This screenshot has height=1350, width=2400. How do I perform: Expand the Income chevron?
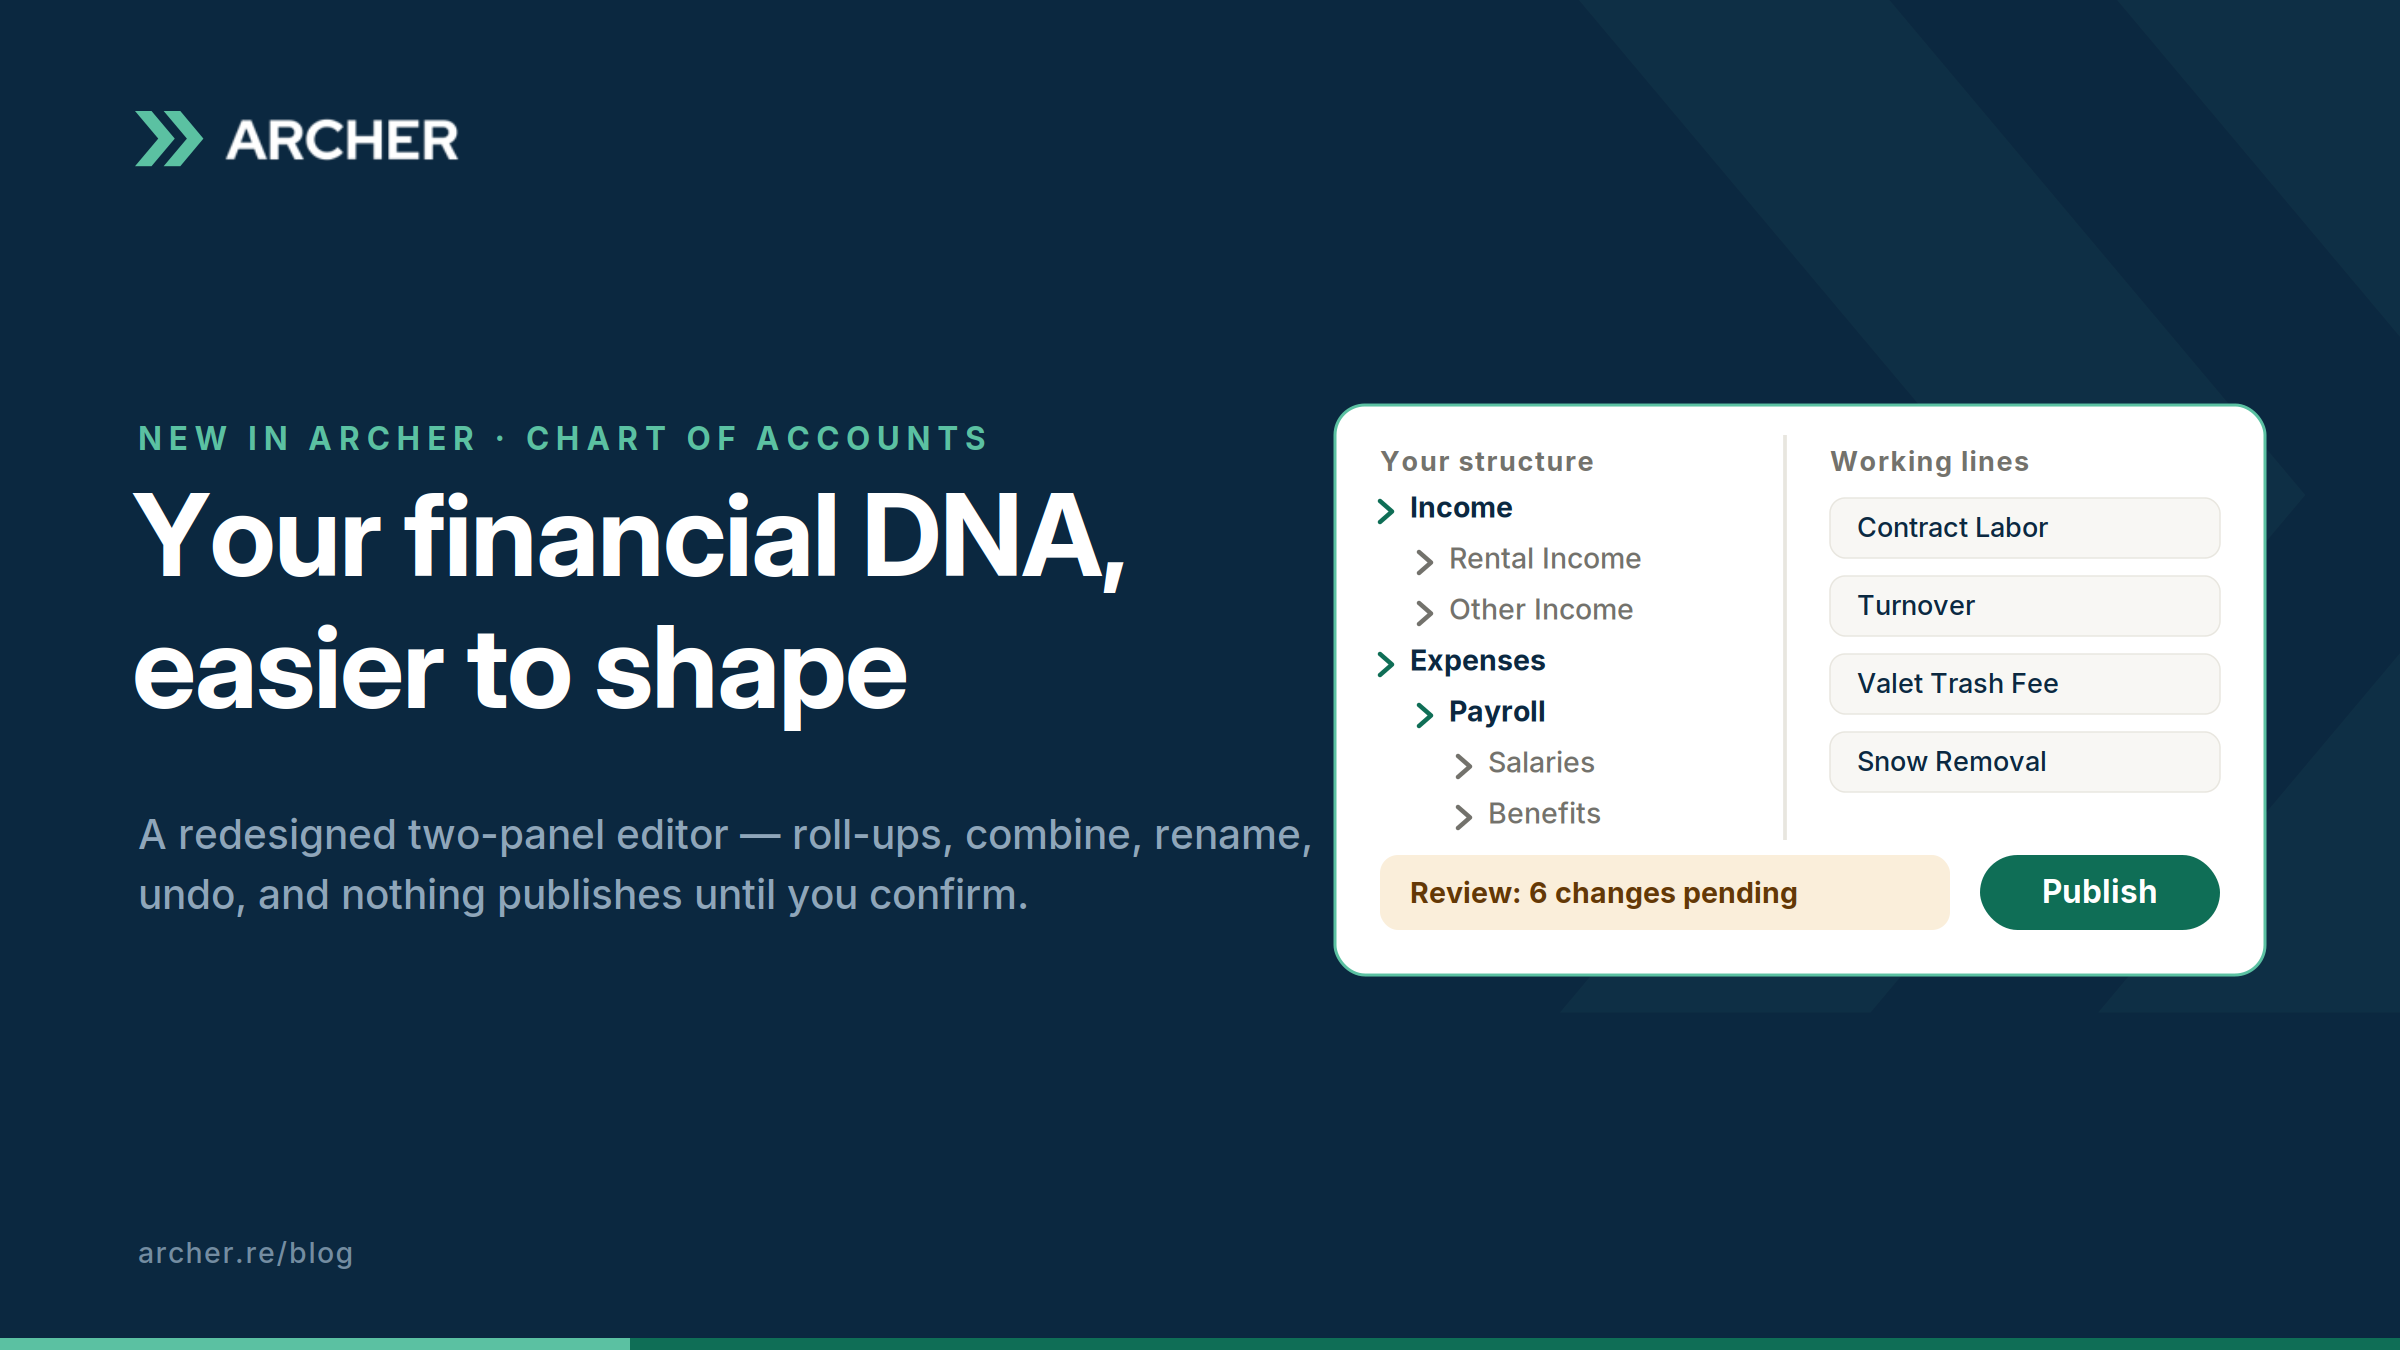(1386, 511)
